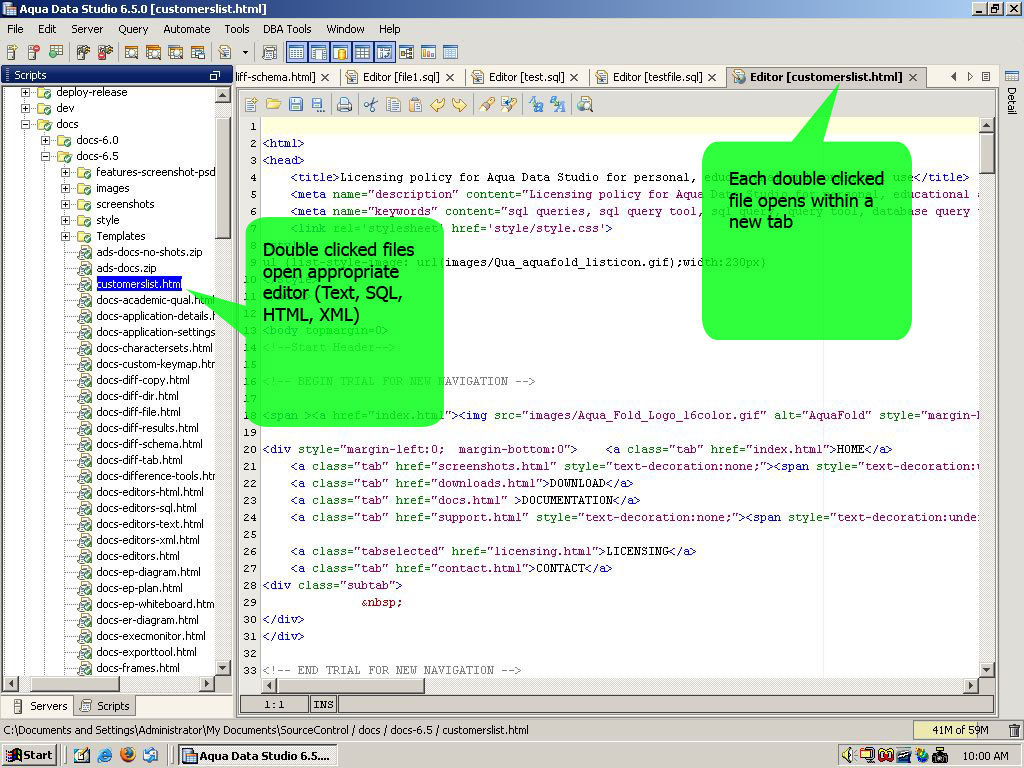Open Internet Explorer from quick launch

coord(104,756)
